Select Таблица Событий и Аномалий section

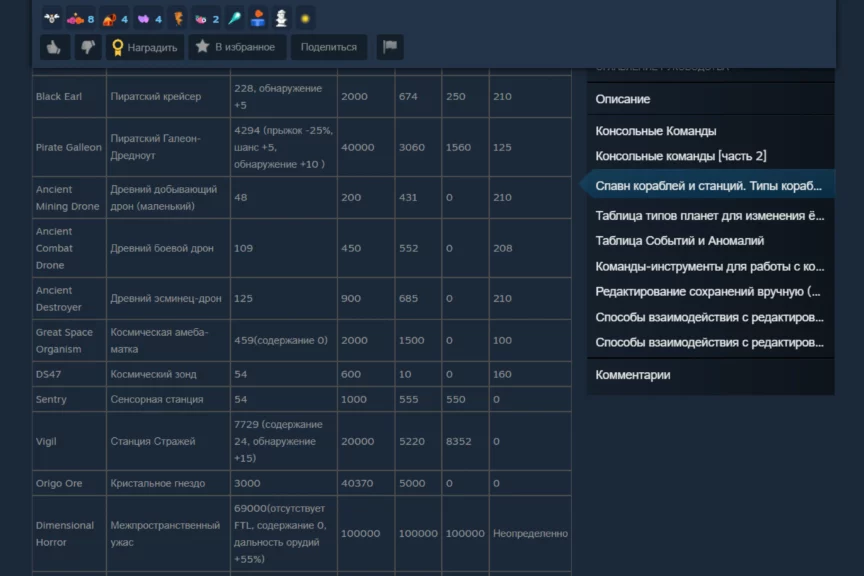coord(679,240)
